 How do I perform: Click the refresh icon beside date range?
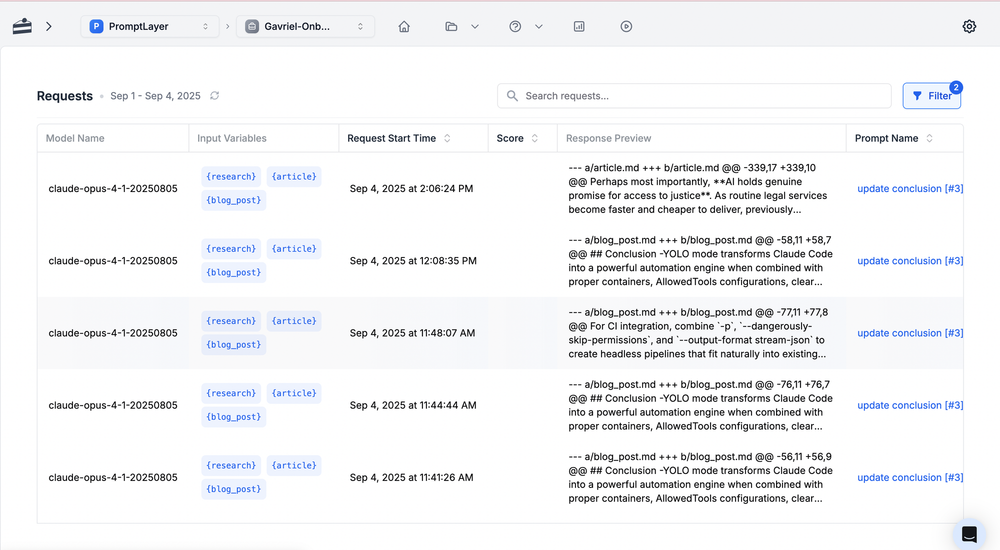point(214,96)
